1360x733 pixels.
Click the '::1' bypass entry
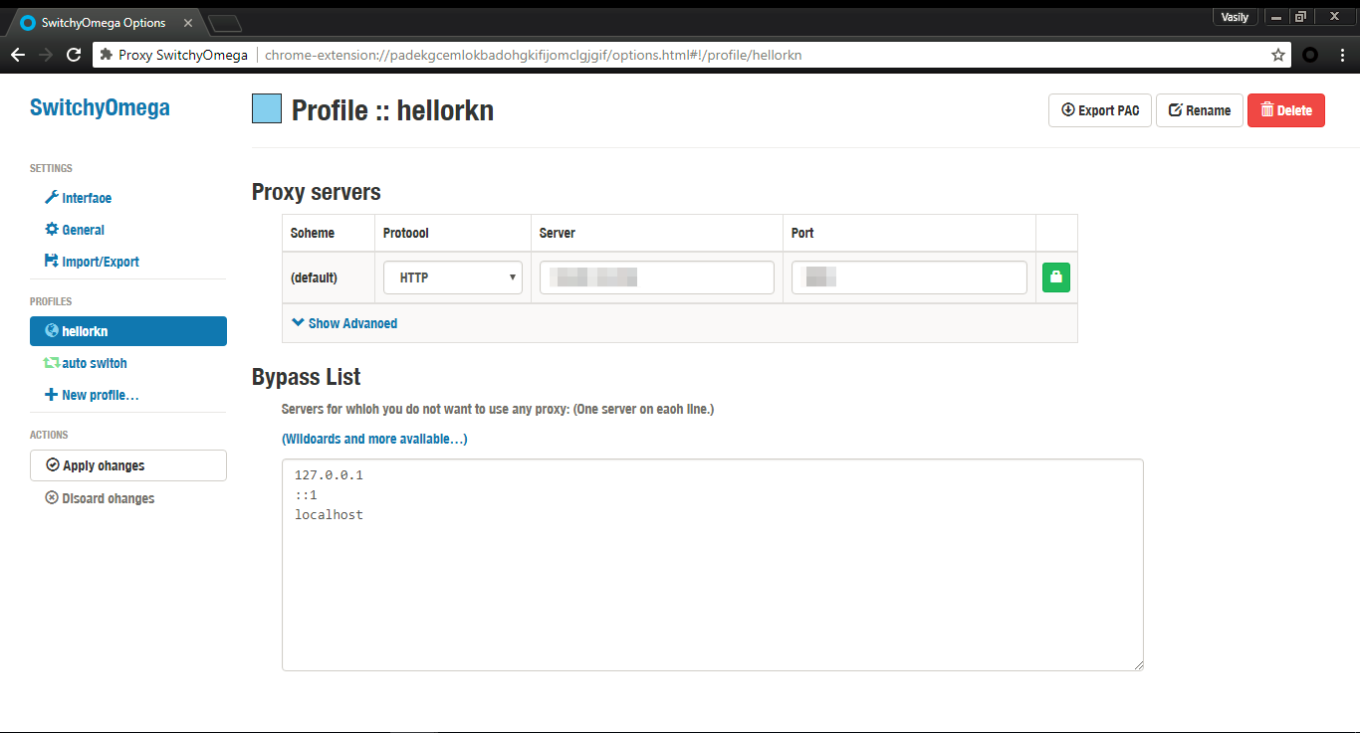tap(306, 495)
